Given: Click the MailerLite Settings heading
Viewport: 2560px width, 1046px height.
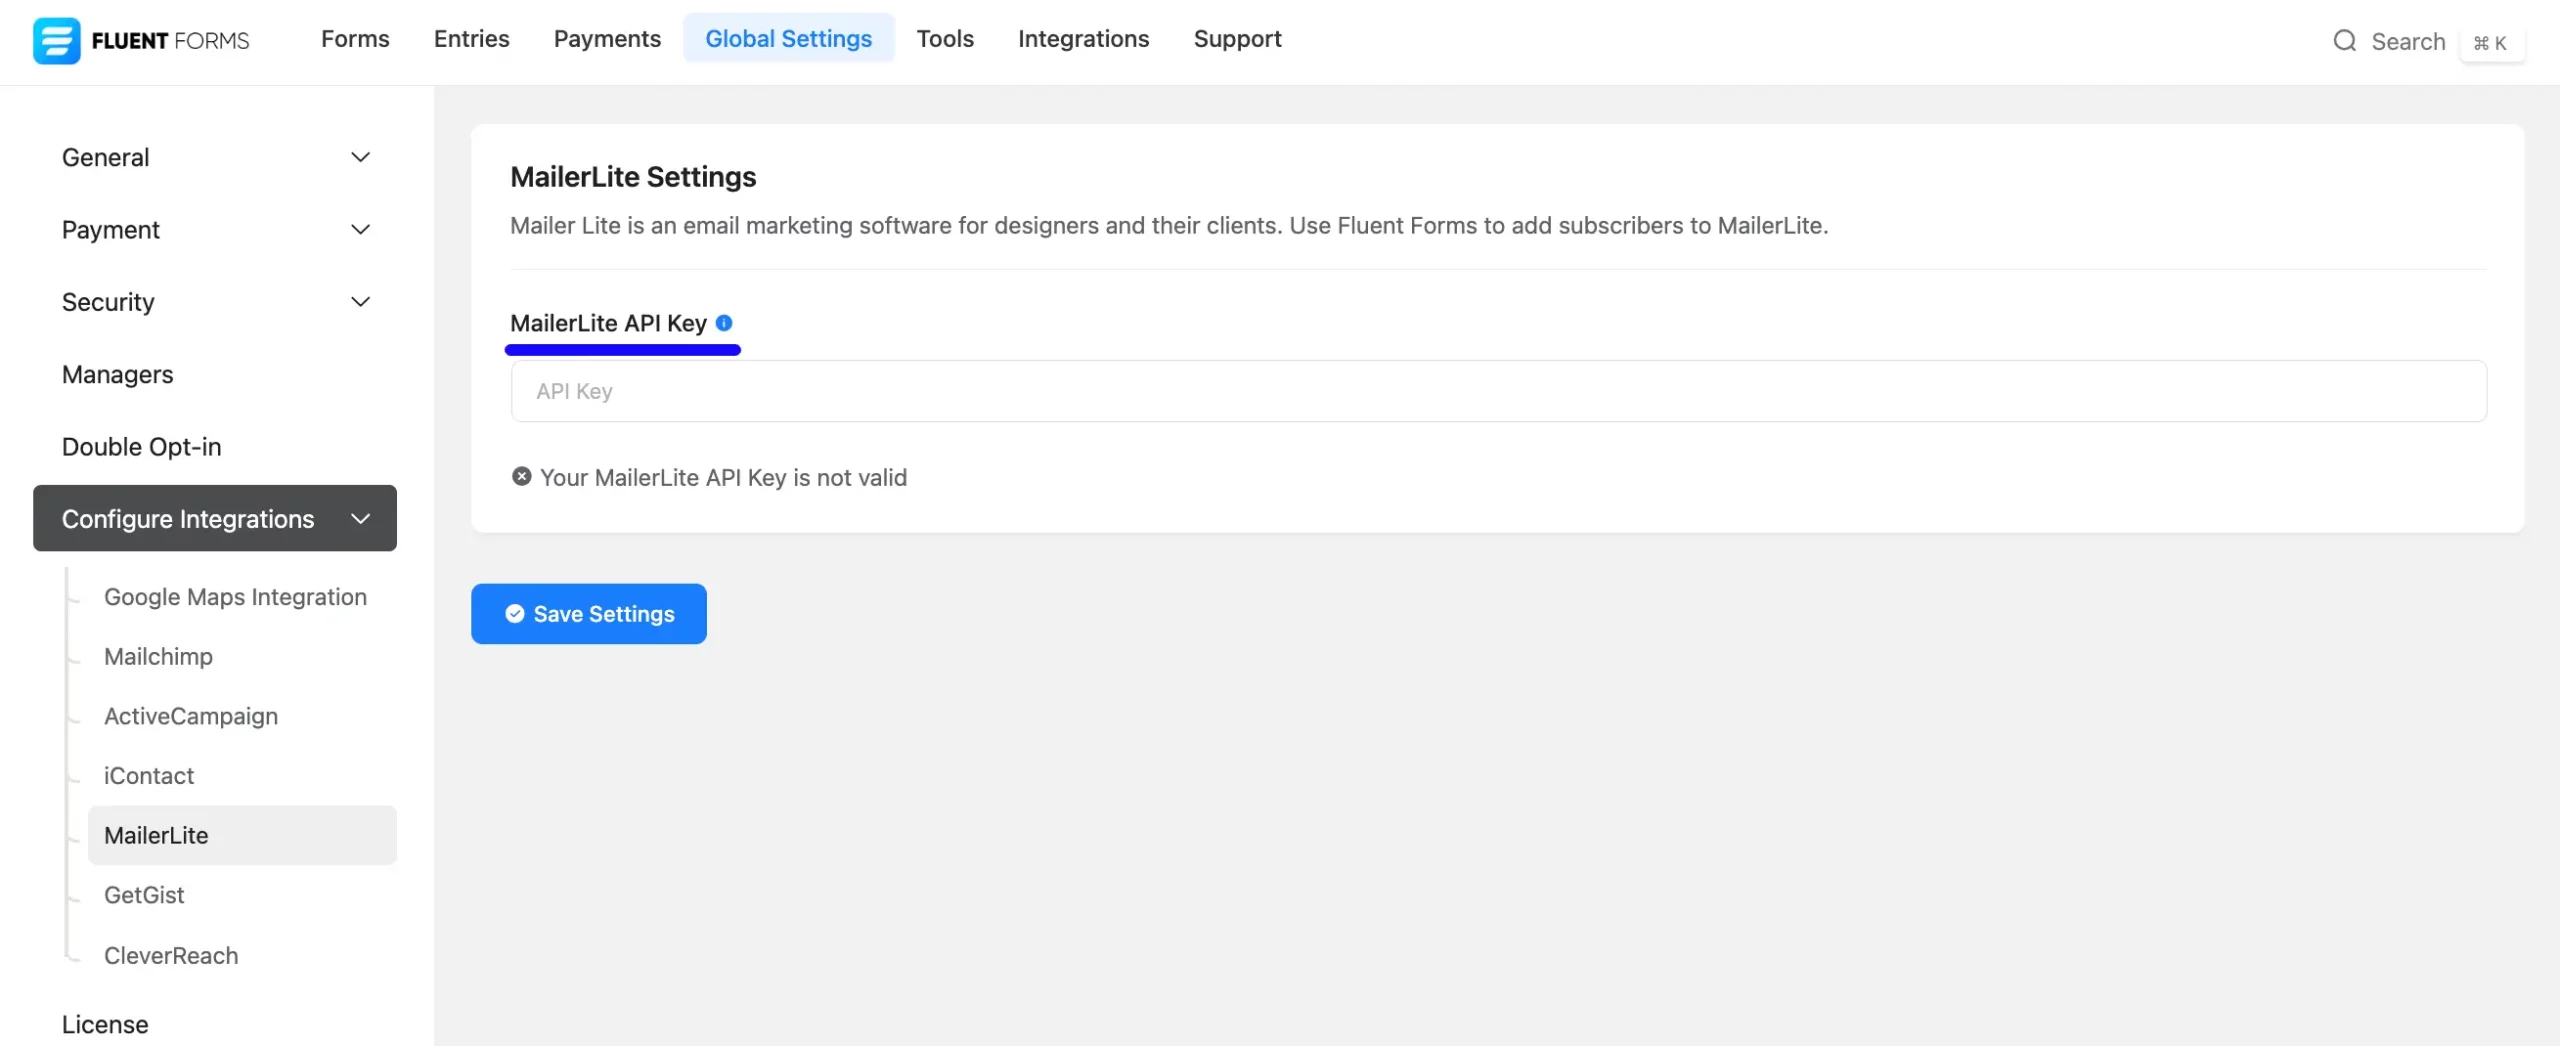Looking at the screenshot, I should pos(633,177).
